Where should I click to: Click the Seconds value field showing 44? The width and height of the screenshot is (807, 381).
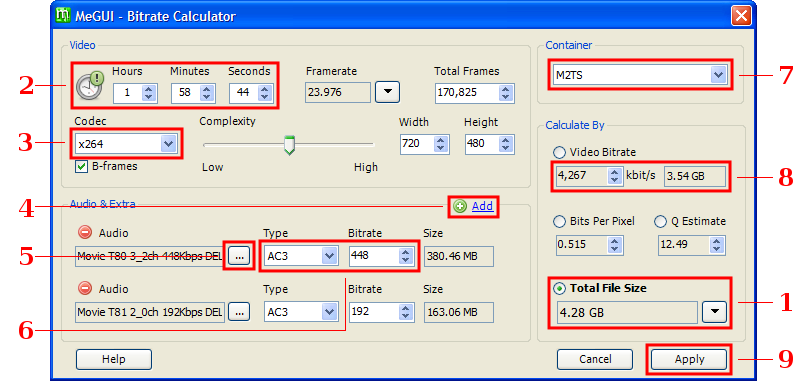coord(244,93)
